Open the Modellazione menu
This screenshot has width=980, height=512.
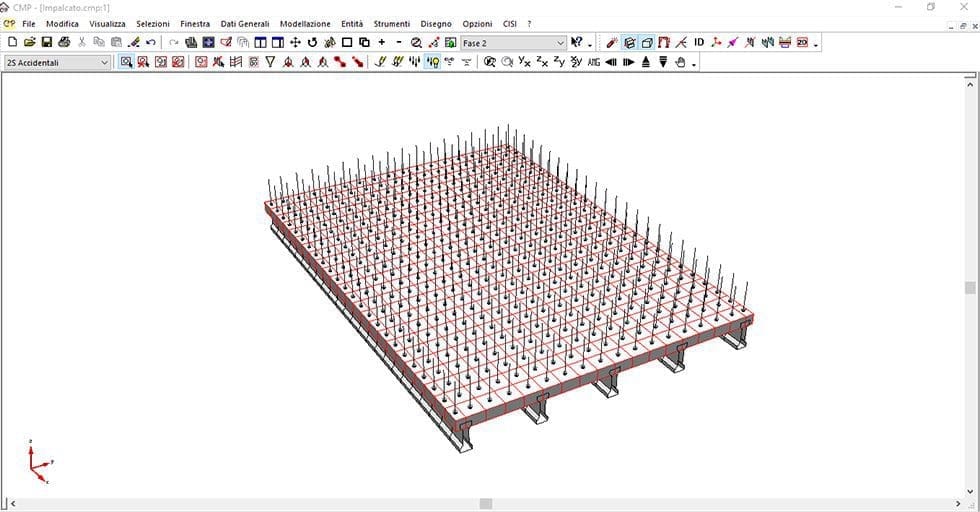[305, 23]
